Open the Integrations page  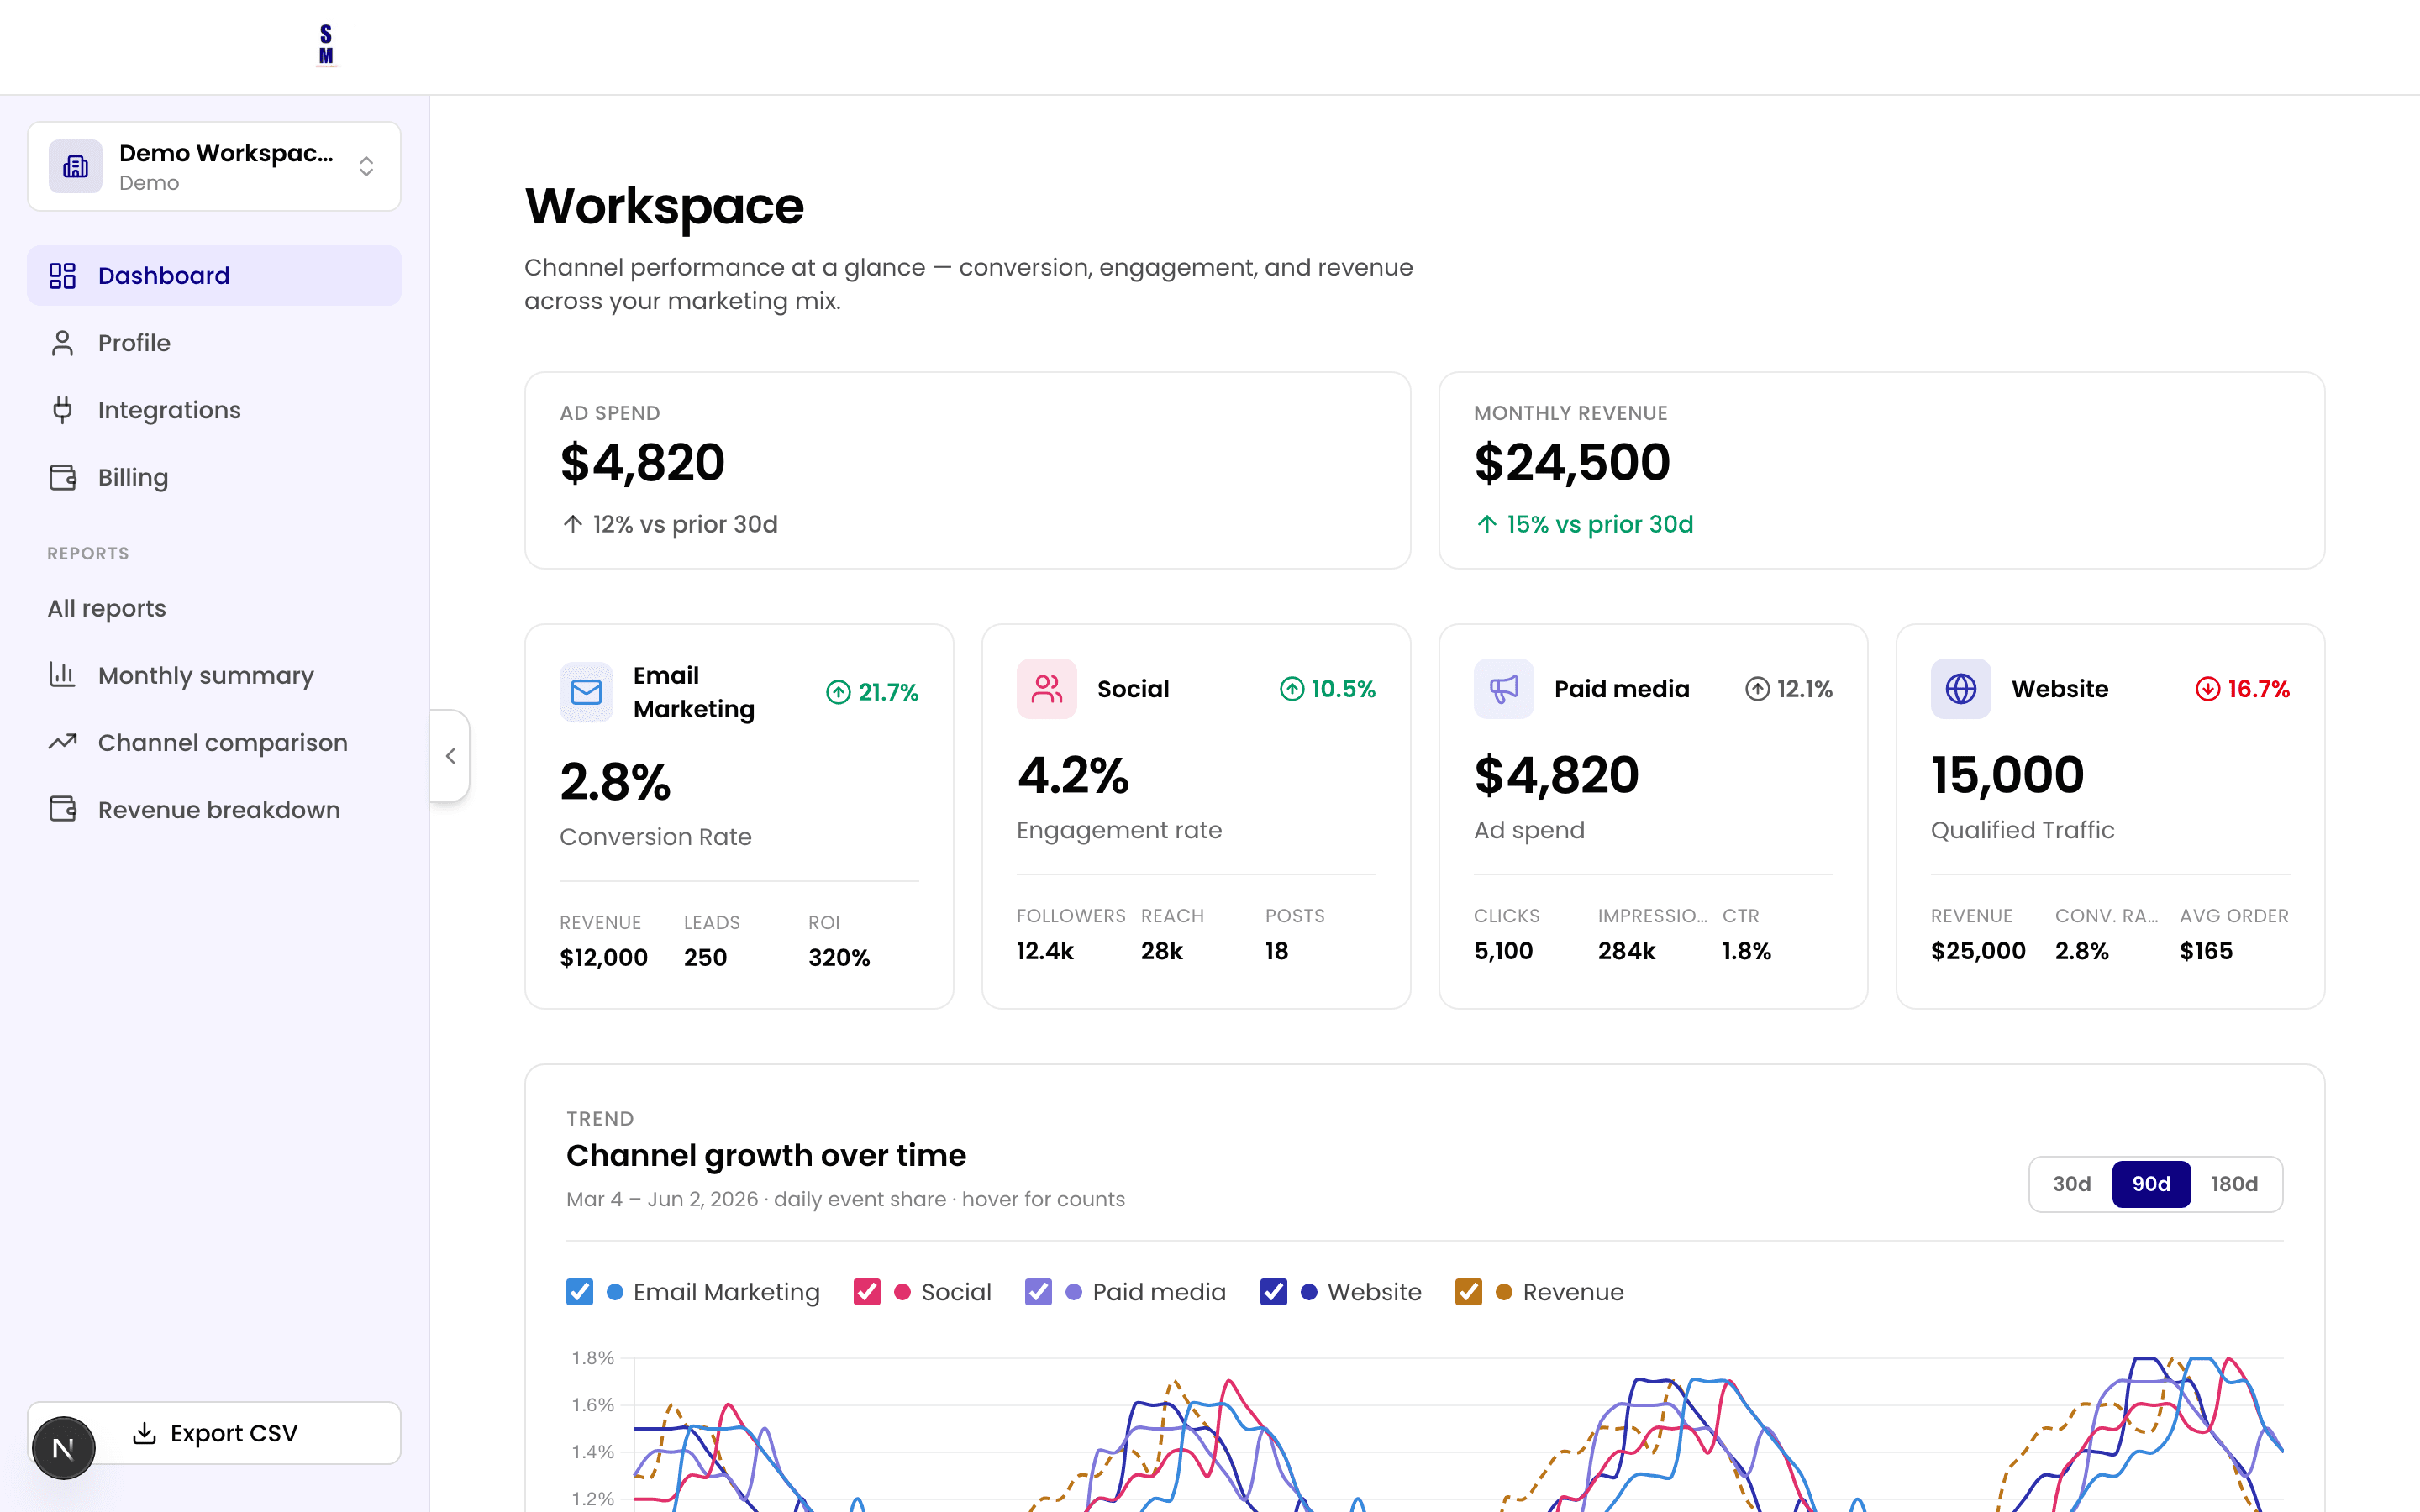coord(214,410)
